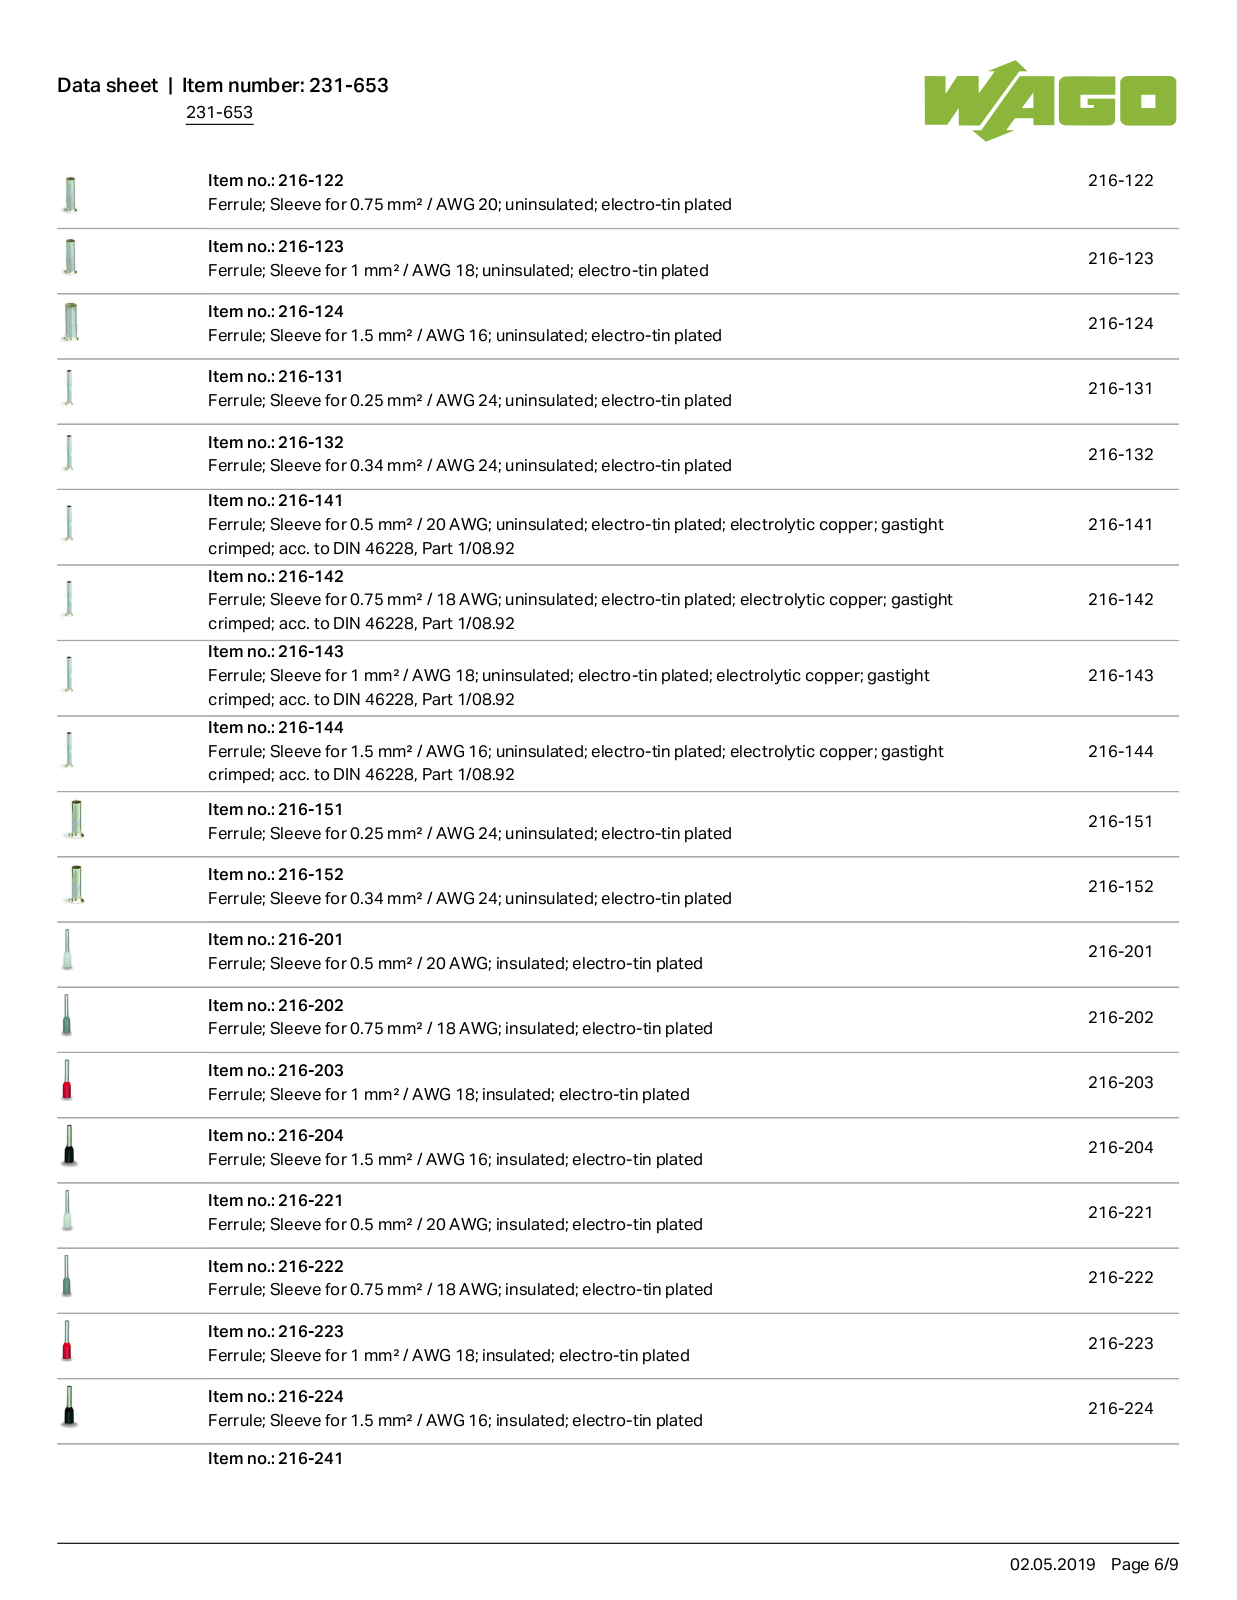Select the 216-122 ferrule product image
This screenshot has width=1237, height=1600.
point(70,194)
